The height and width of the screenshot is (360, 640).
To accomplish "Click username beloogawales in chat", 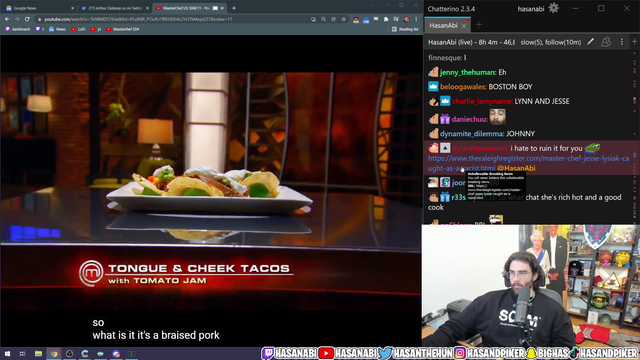I will pyautogui.click(x=463, y=87).
